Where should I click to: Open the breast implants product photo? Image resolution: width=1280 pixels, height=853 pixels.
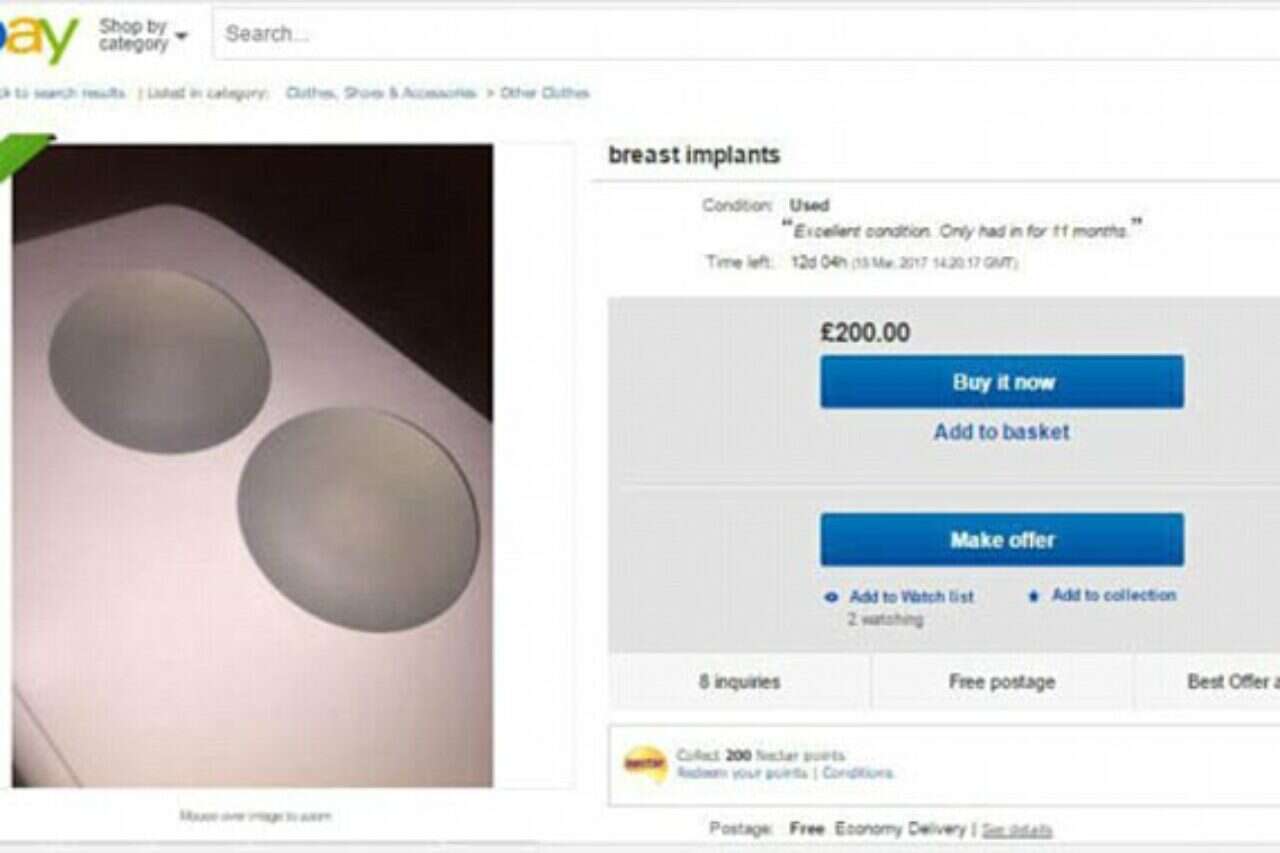tap(252, 465)
